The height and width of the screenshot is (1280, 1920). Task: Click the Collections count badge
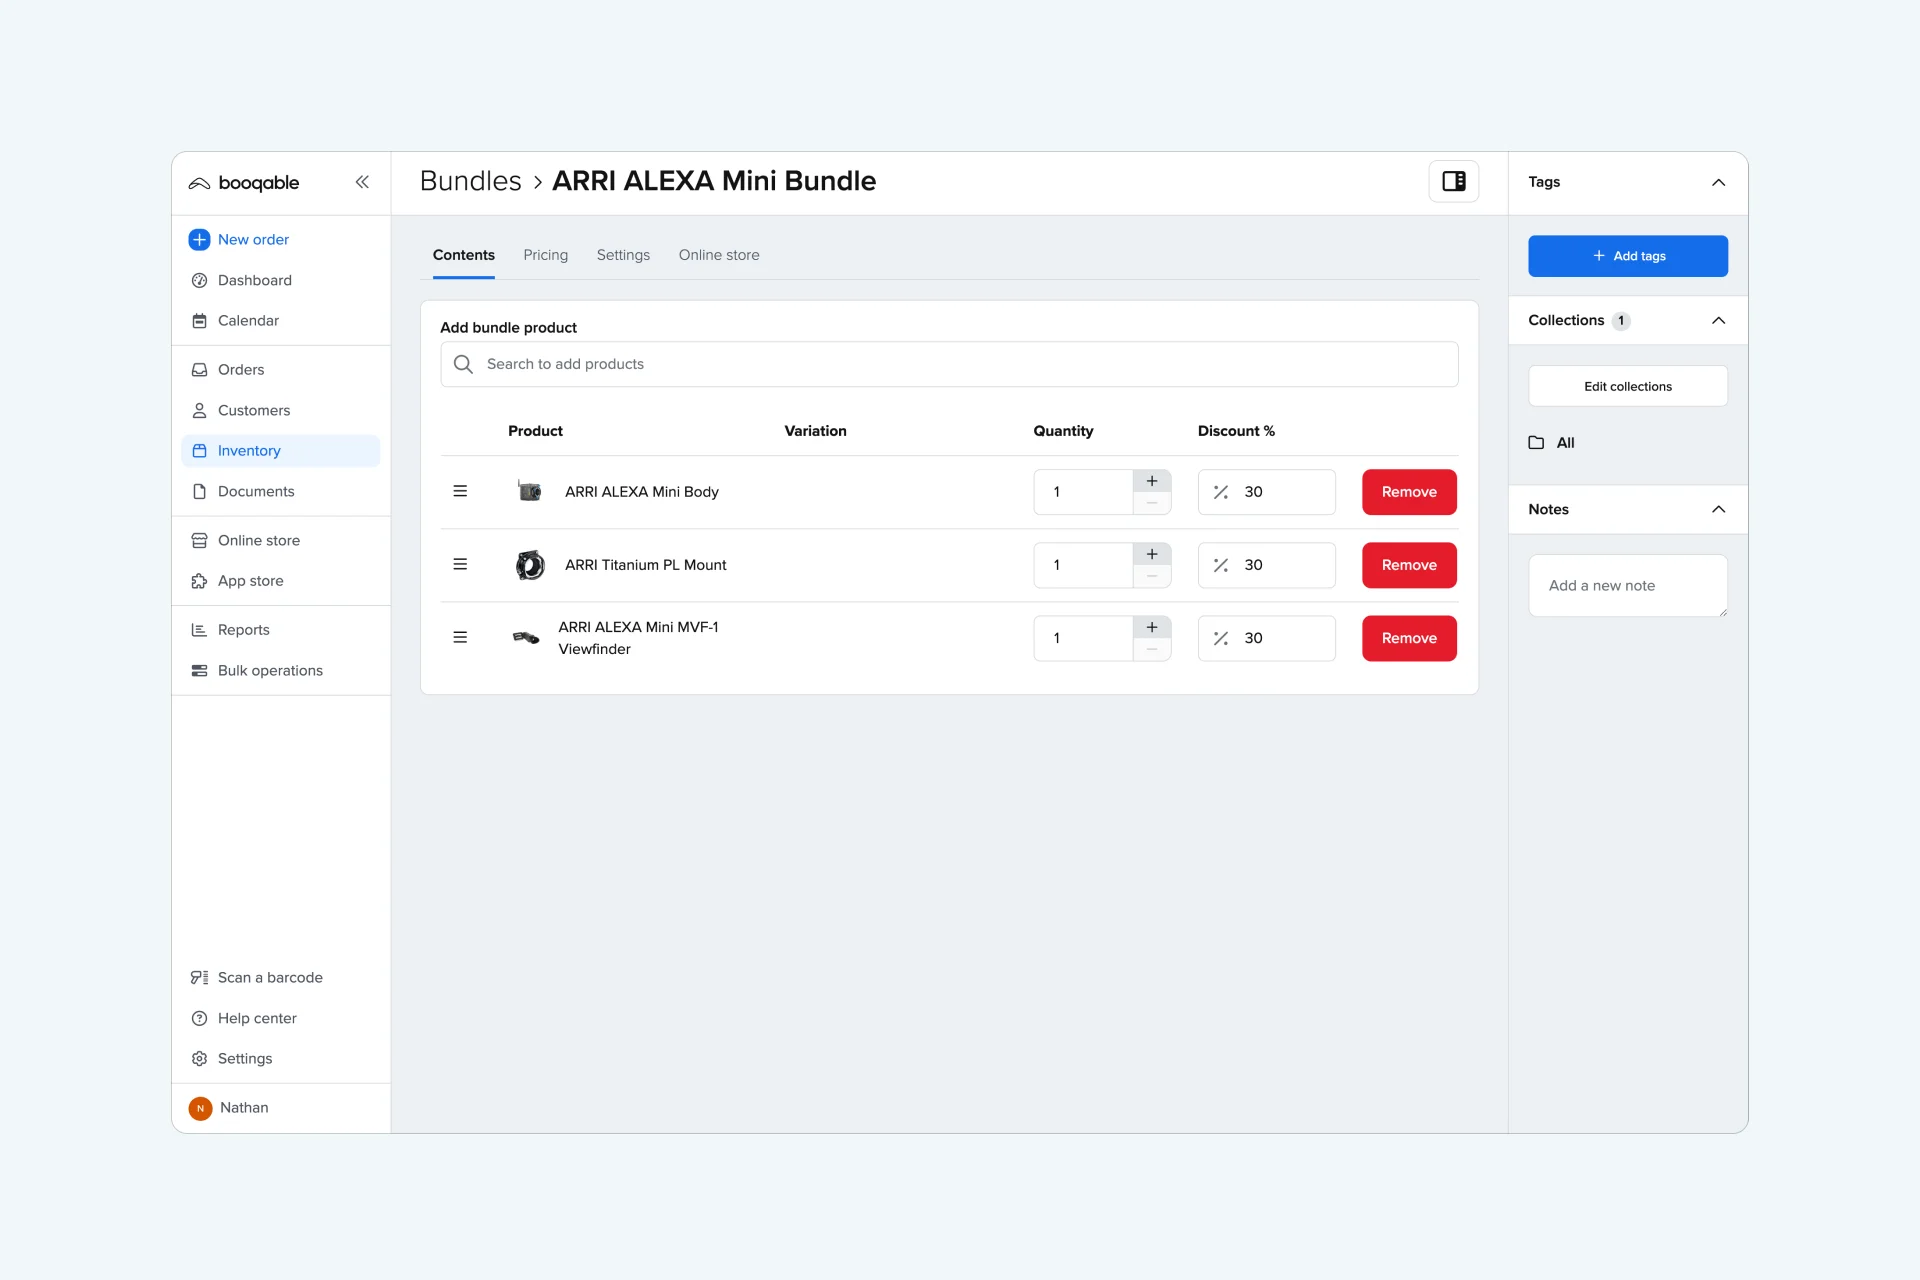point(1620,321)
